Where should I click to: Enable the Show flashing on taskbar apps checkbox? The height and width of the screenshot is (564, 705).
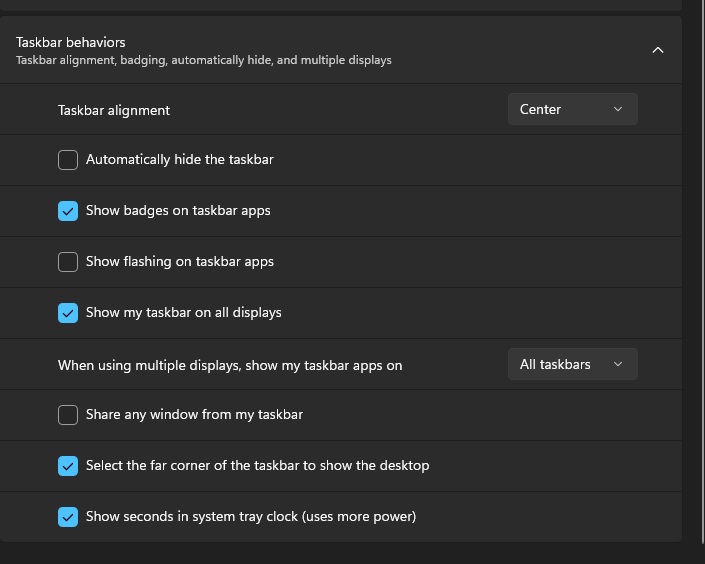coord(68,262)
